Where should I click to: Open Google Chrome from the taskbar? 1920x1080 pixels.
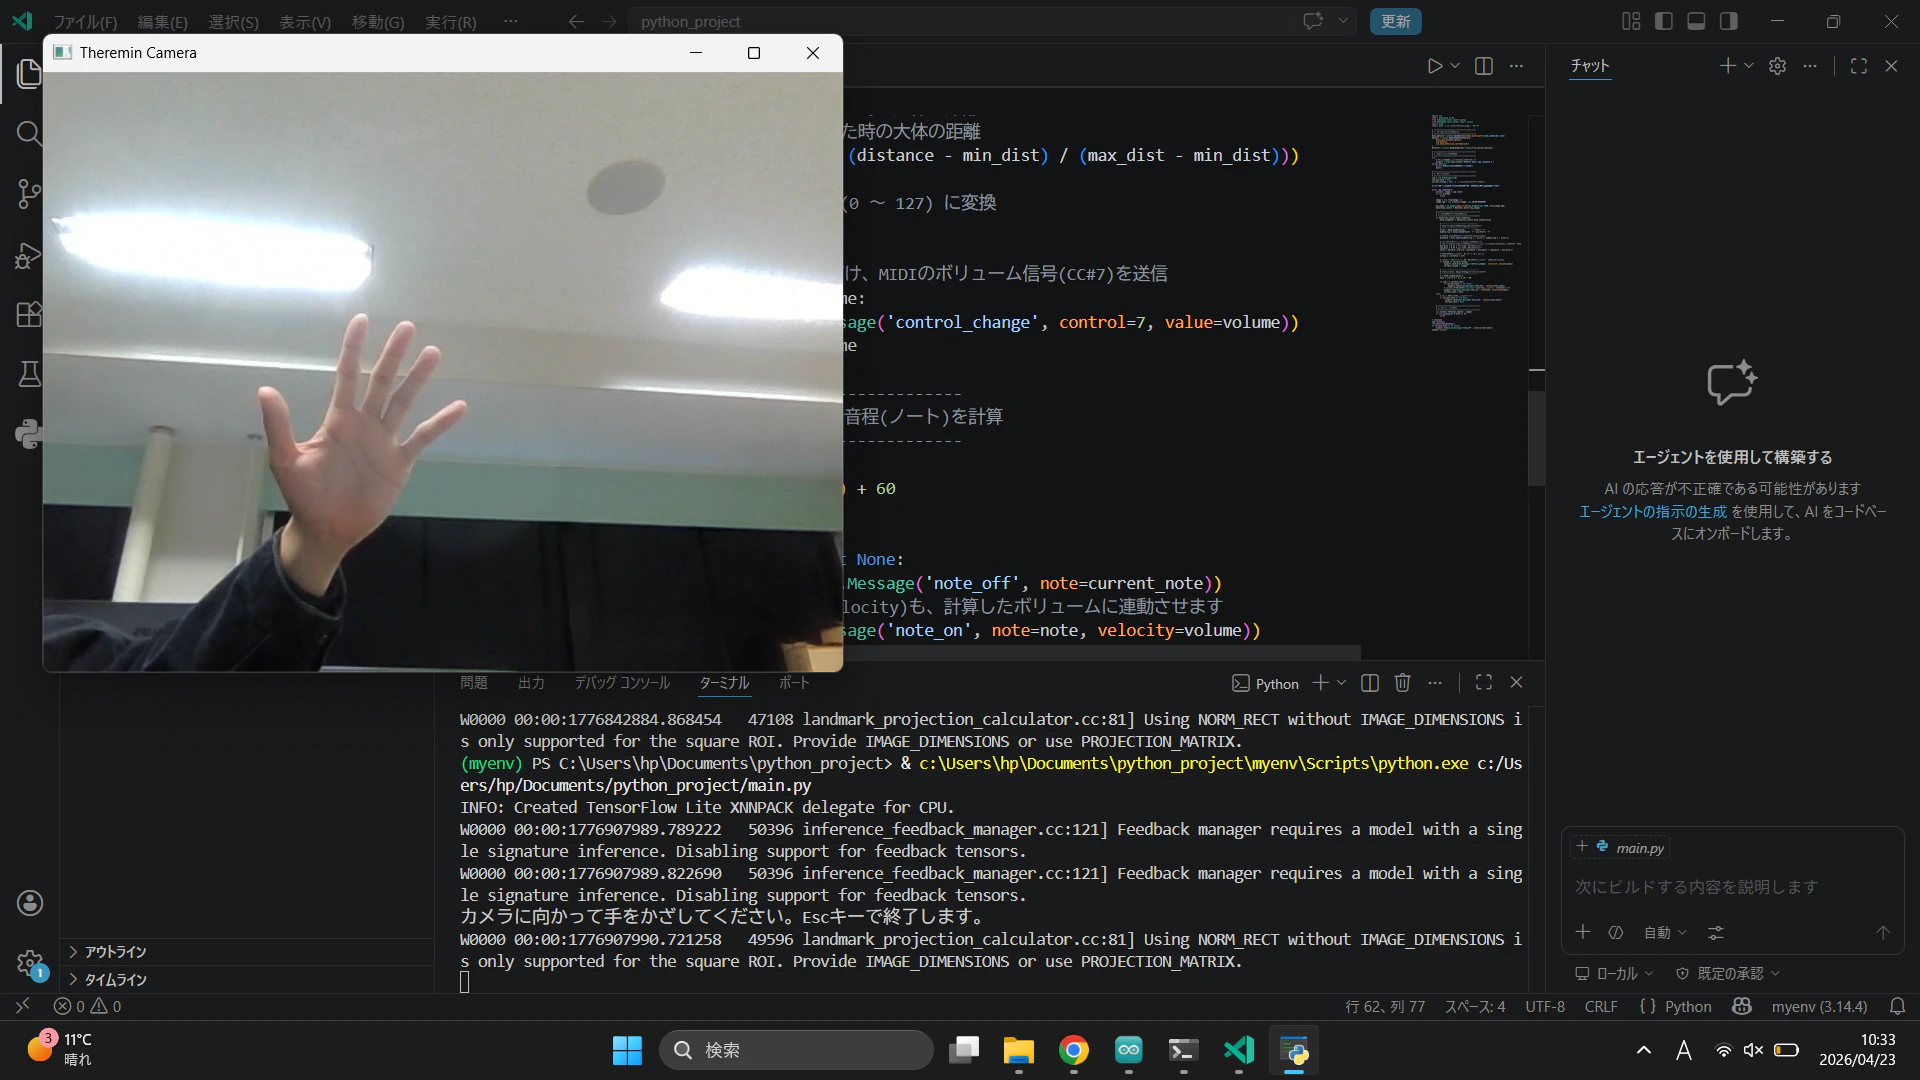point(1074,1050)
